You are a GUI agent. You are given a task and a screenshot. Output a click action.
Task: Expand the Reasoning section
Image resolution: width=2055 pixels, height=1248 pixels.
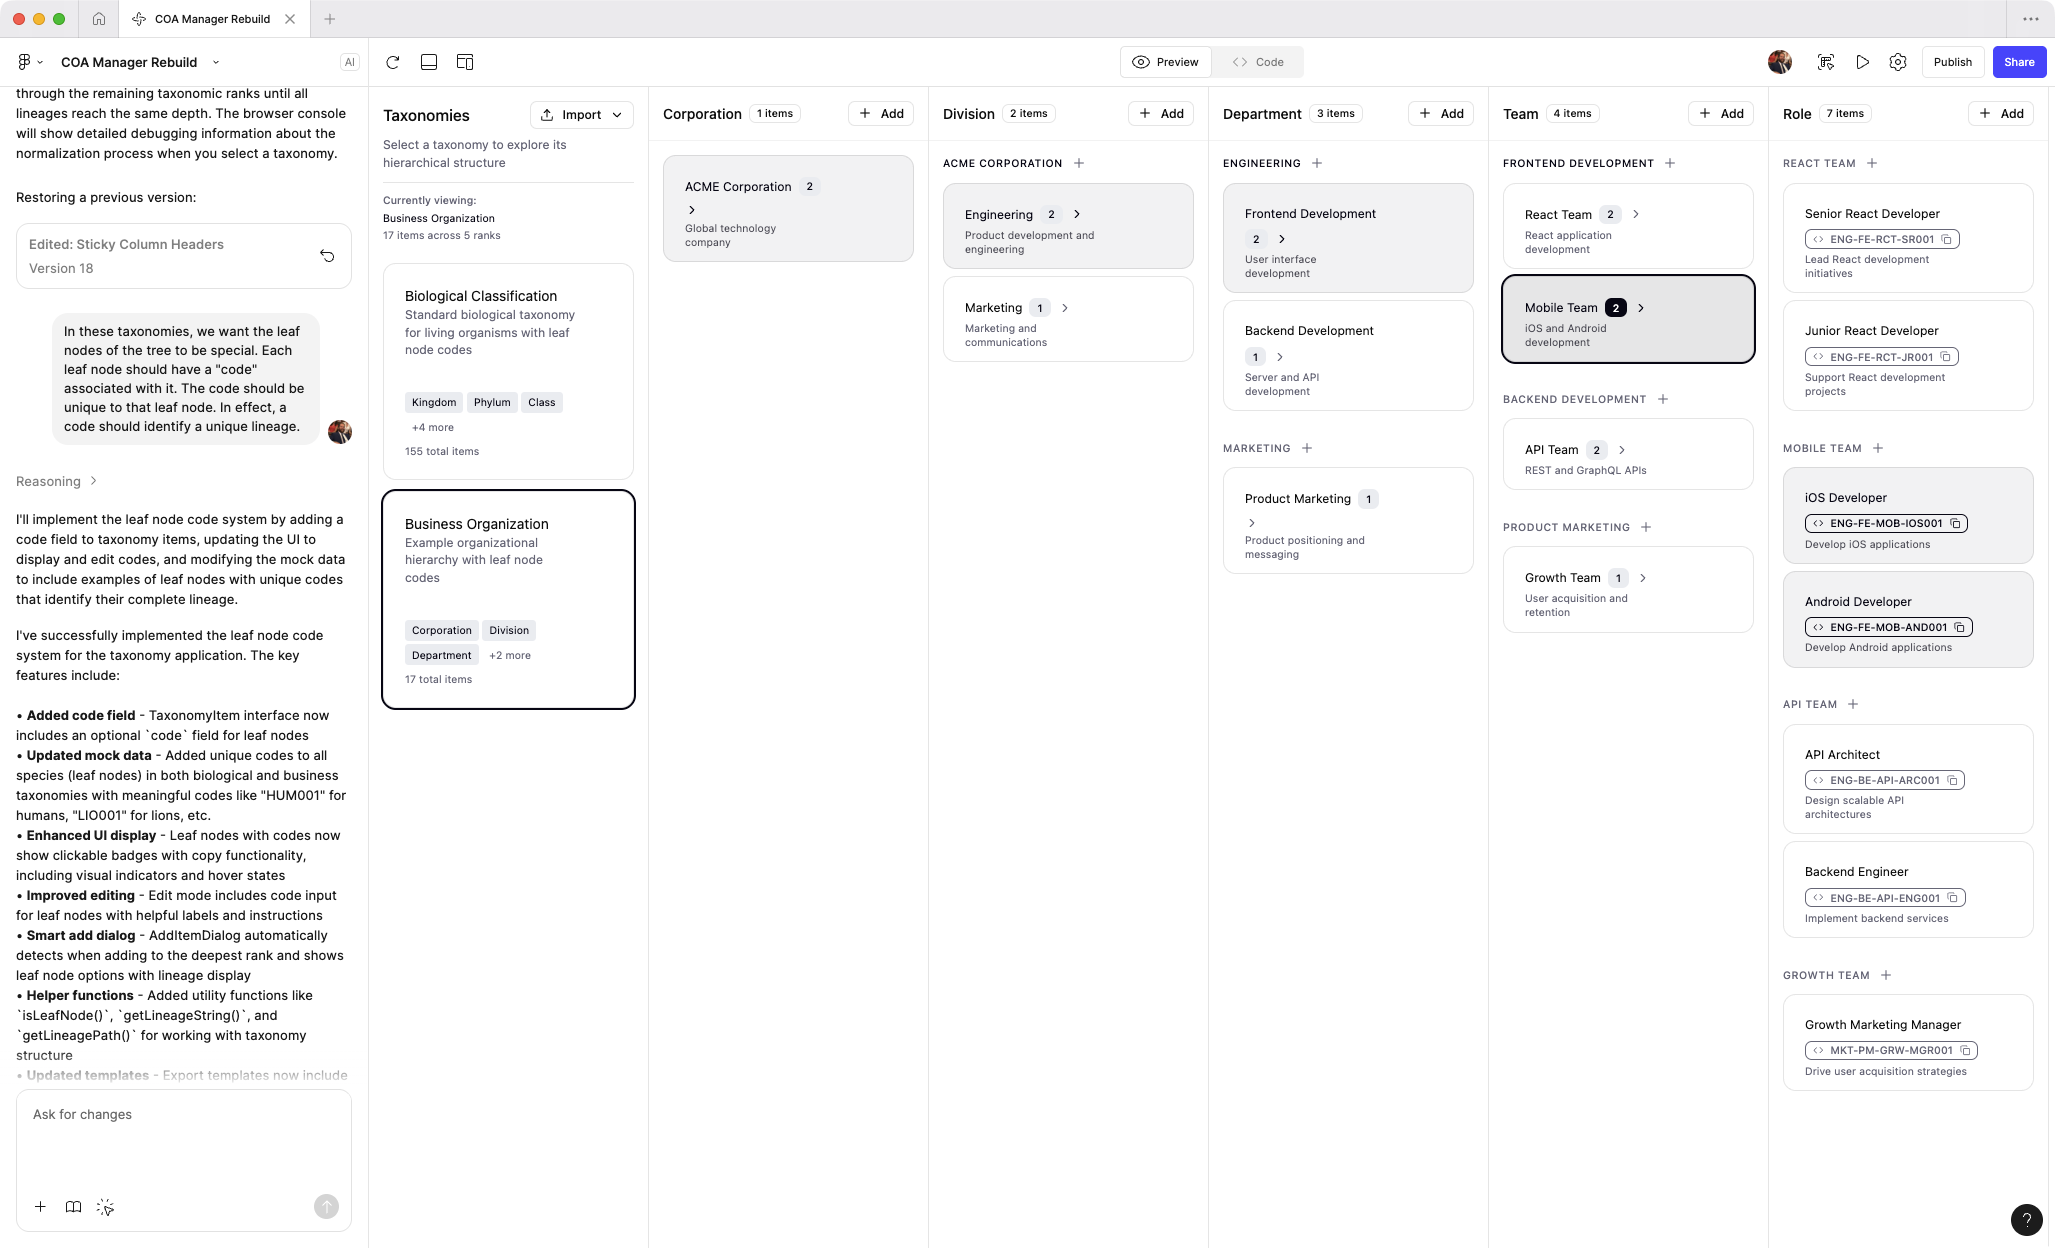56,481
